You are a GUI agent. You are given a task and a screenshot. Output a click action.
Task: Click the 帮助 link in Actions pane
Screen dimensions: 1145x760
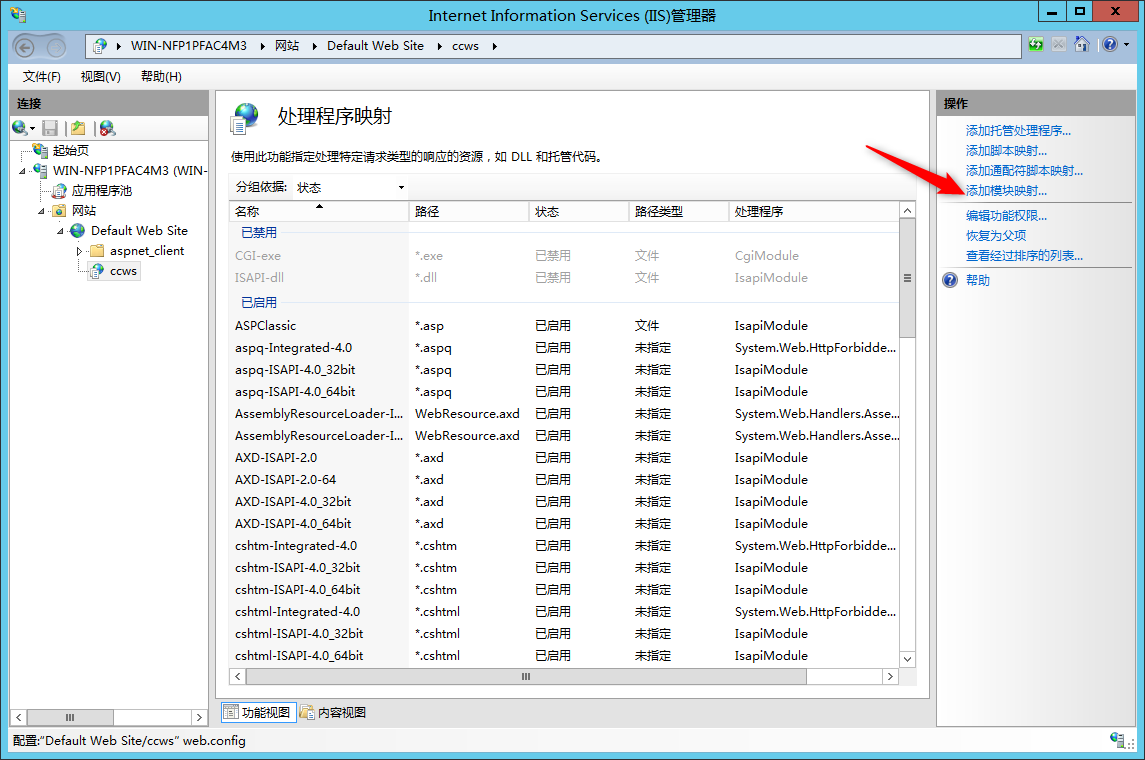coord(978,280)
